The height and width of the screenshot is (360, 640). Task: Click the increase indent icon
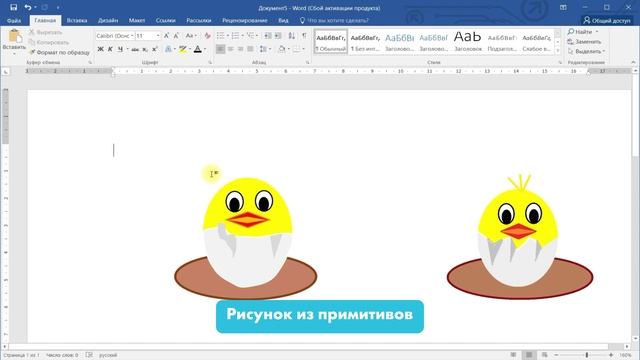click(x=278, y=36)
